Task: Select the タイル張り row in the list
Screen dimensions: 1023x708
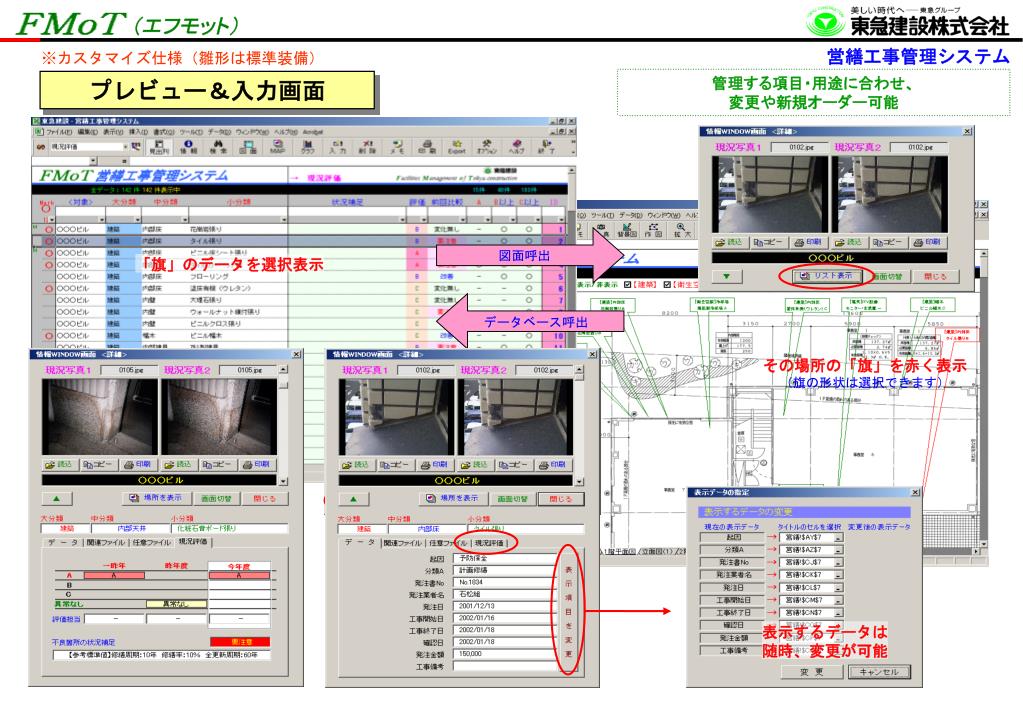Action: point(300,241)
